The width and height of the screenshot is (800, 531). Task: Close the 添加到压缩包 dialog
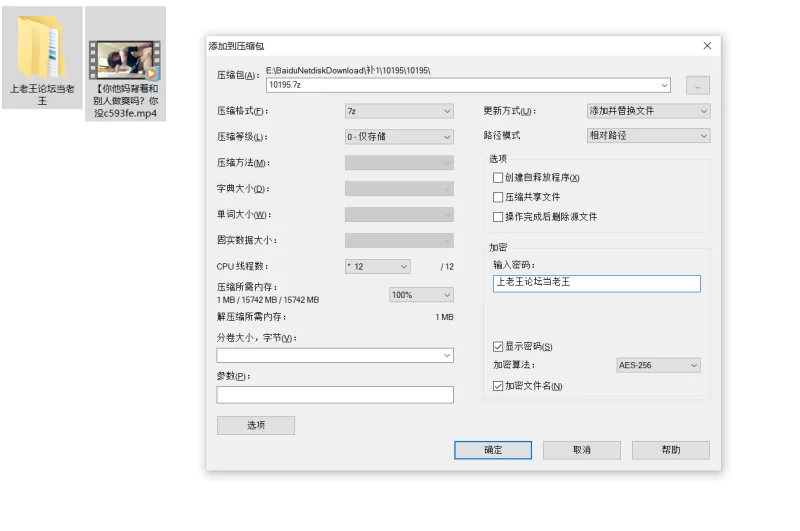click(707, 46)
